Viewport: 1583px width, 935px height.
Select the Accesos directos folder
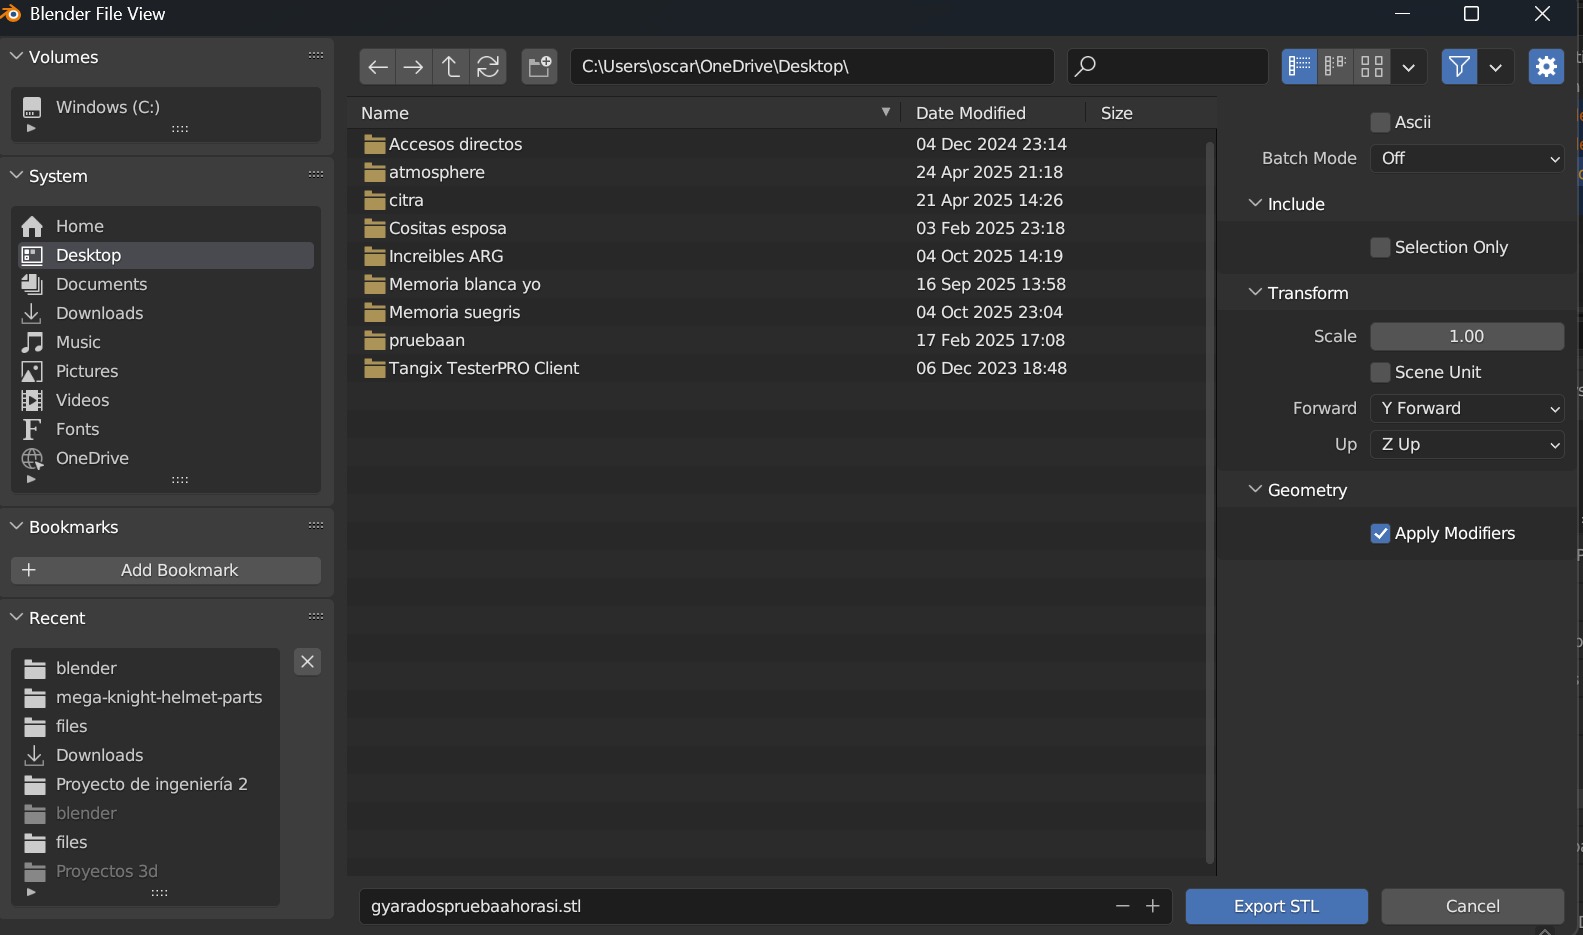click(x=777, y=144)
